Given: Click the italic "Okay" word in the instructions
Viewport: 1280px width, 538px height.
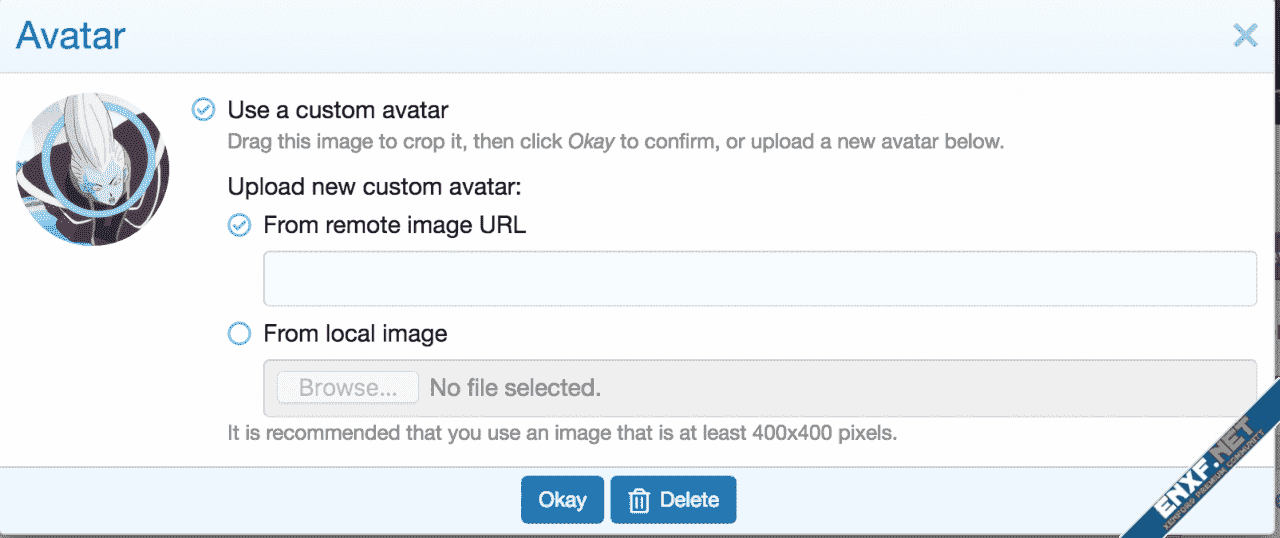Looking at the screenshot, I should [x=591, y=141].
